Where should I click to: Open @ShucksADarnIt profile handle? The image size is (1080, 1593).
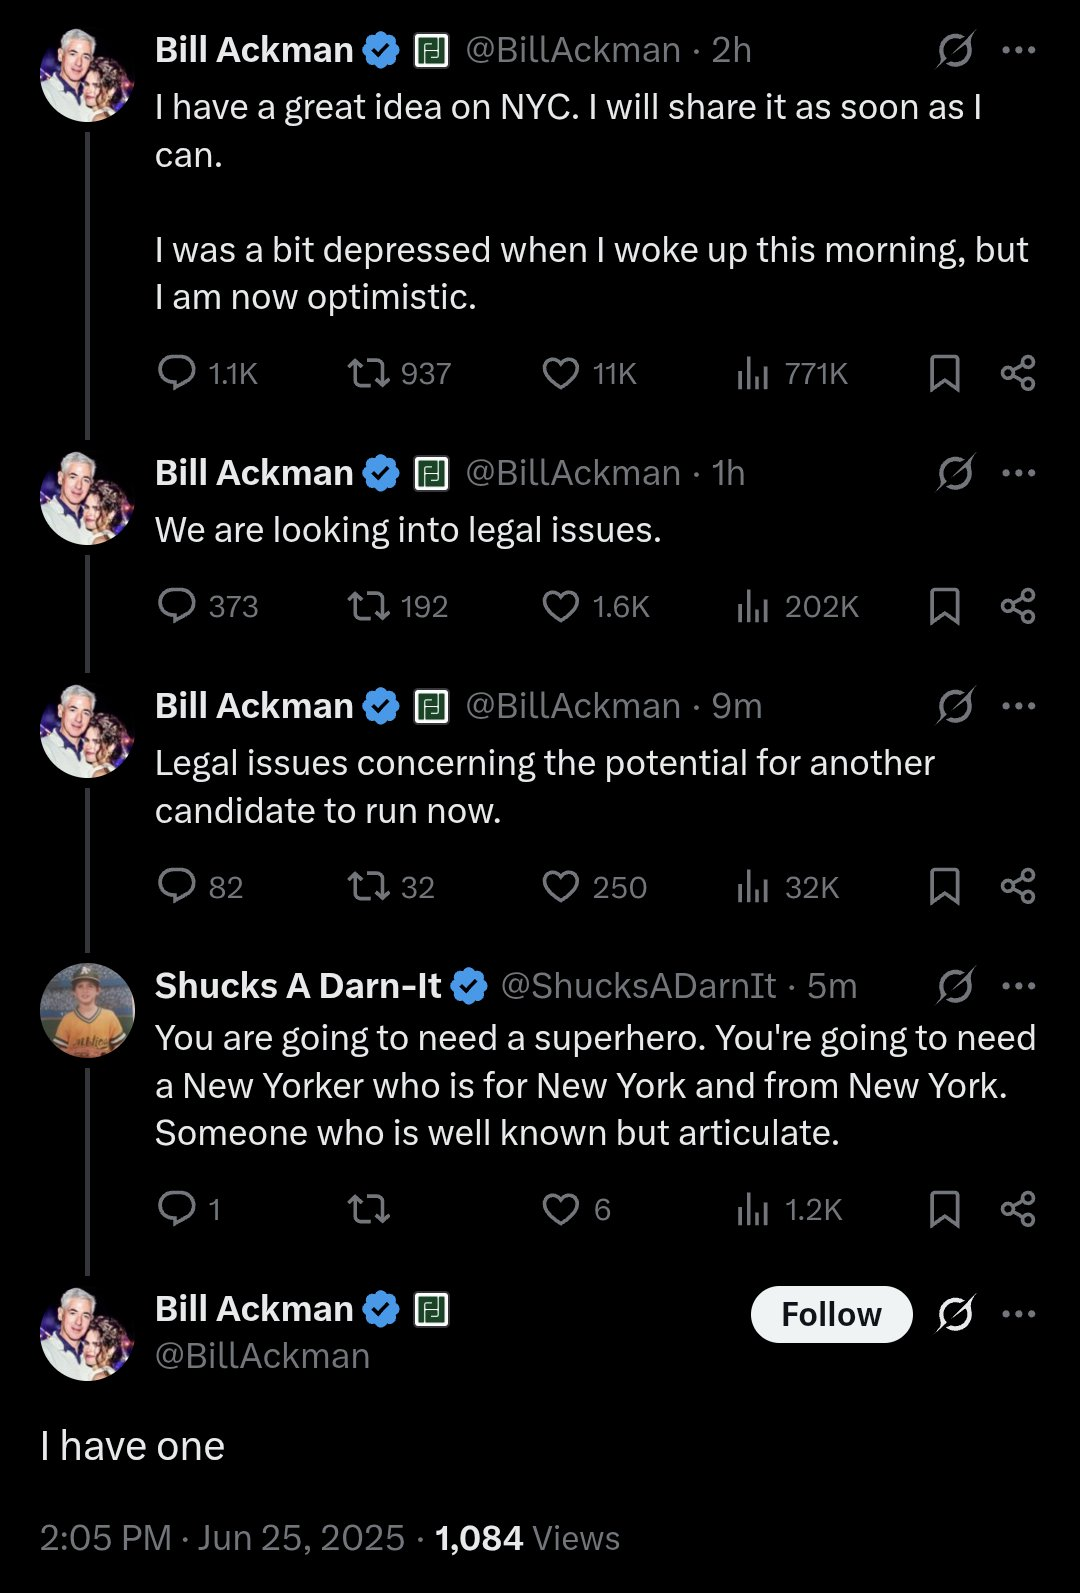click(638, 986)
